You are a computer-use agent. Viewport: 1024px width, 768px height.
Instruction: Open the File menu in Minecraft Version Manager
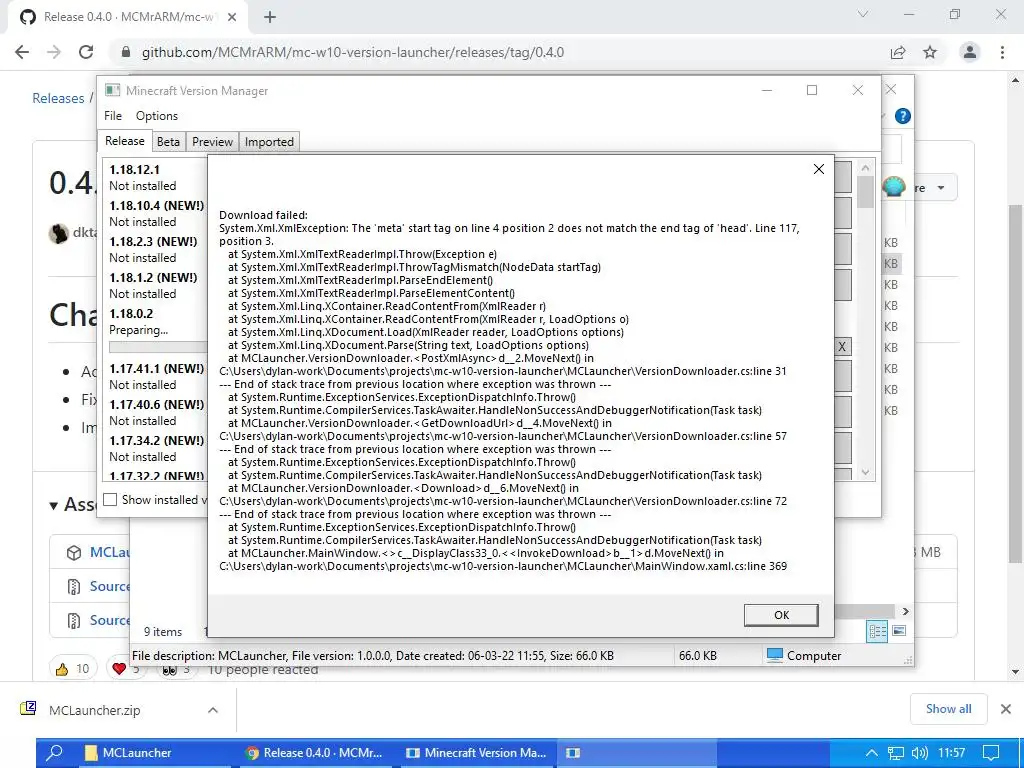pyautogui.click(x=112, y=116)
